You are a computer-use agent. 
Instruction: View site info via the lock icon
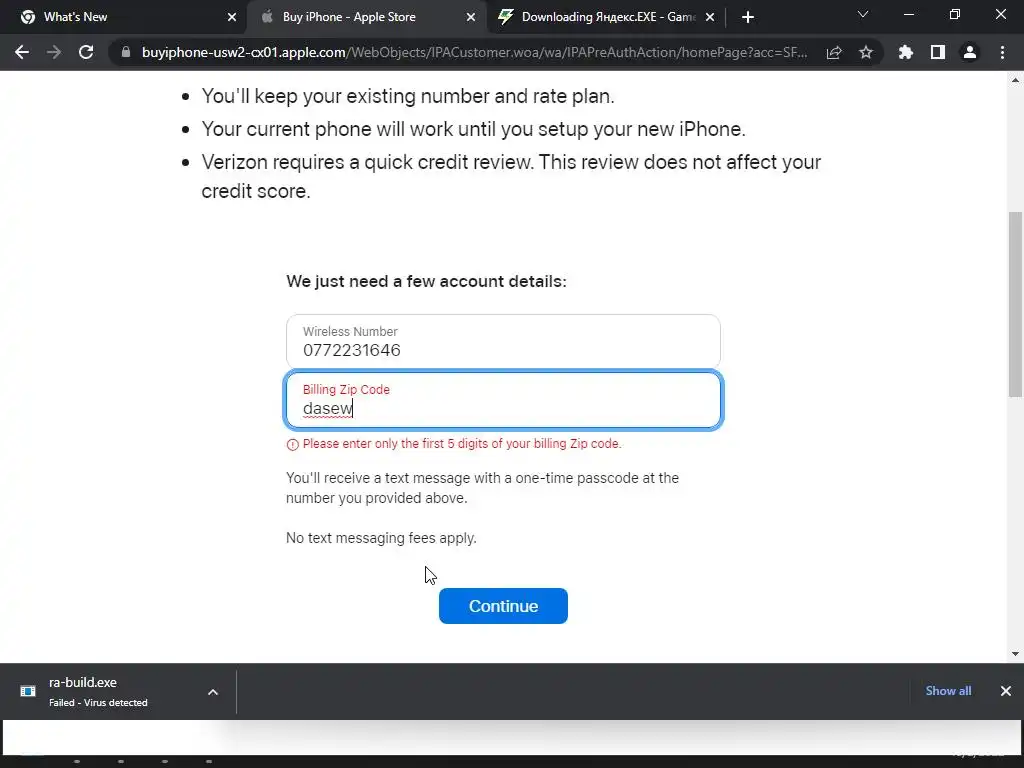tap(126, 52)
